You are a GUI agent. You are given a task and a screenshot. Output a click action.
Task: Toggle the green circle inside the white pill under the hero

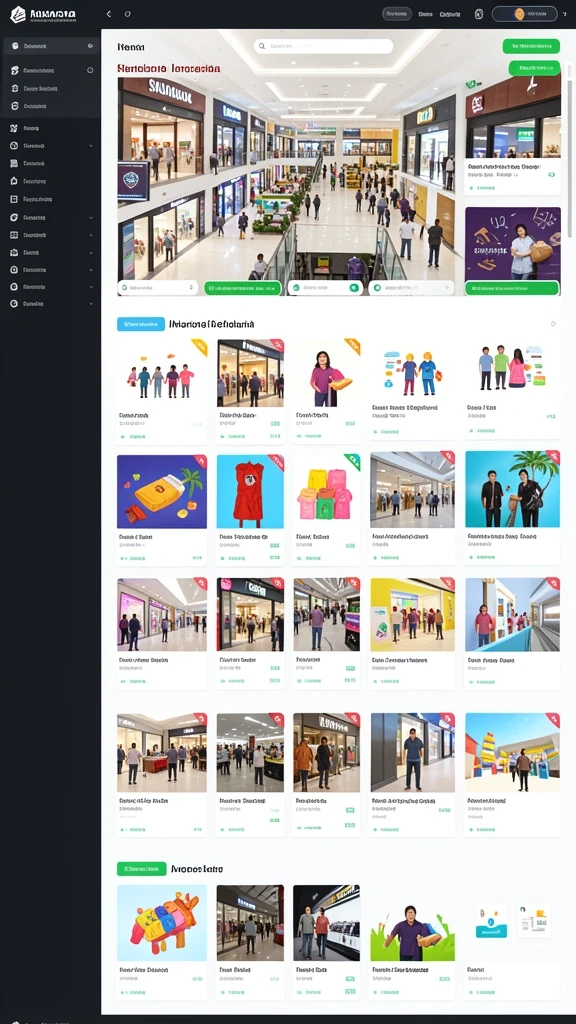(x=354, y=287)
